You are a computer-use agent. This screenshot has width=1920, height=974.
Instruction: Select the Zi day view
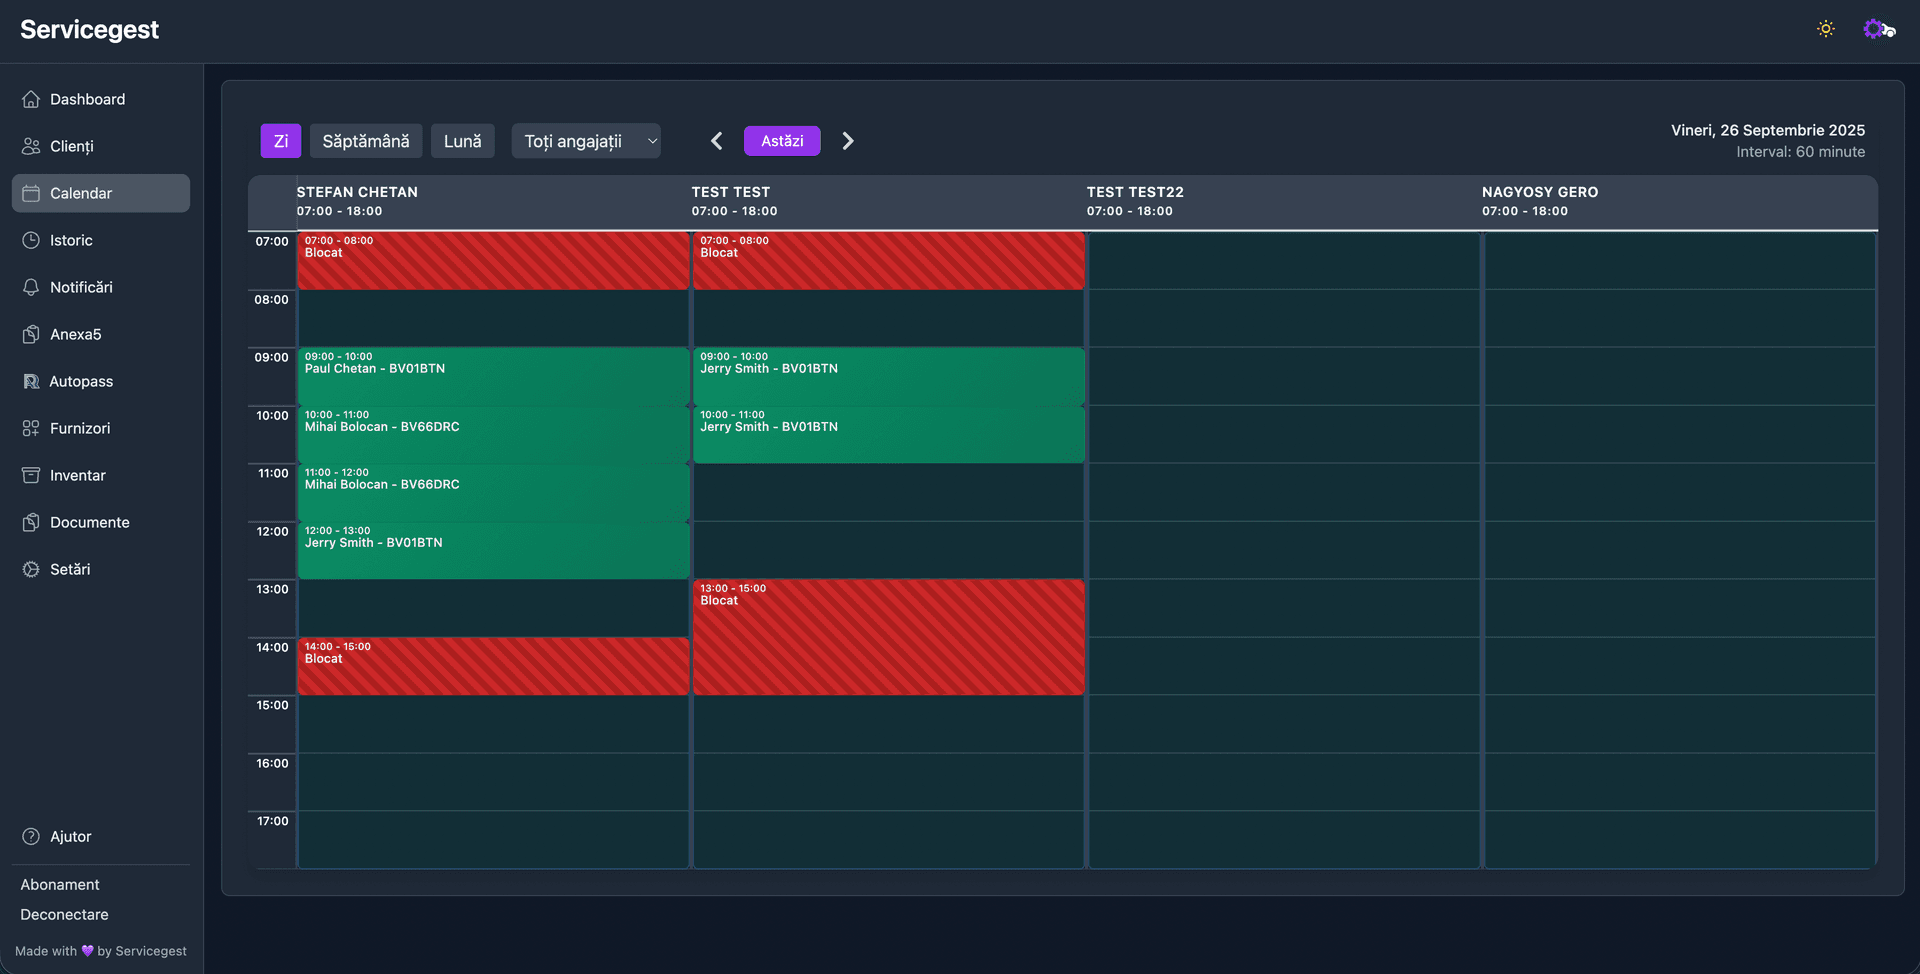click(x=281, y=141)
